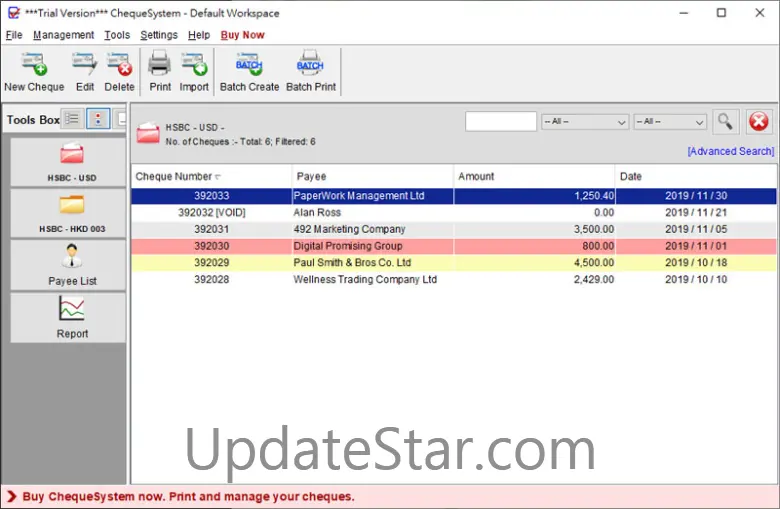Open the Settings menu
The height and width of the screenshot is (509, 780).
159,35
